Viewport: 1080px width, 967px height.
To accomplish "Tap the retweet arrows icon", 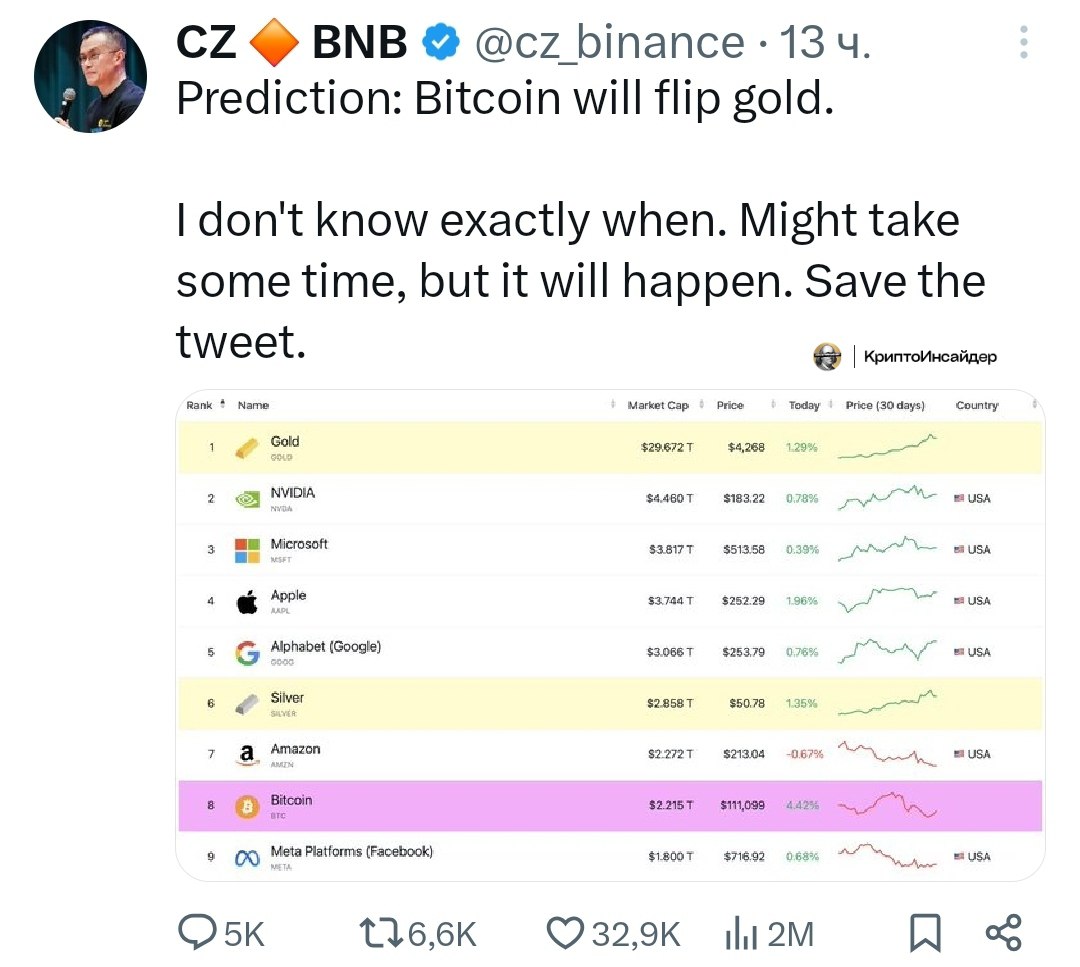I will (380, 933).
